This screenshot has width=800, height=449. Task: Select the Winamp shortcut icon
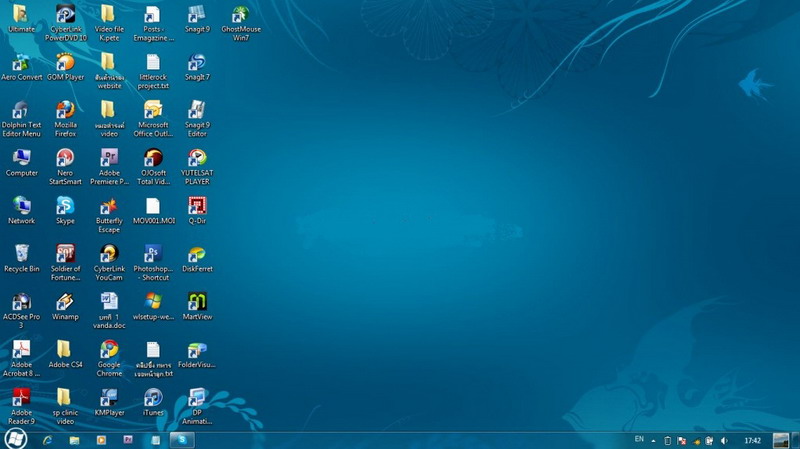coord(65,306)
